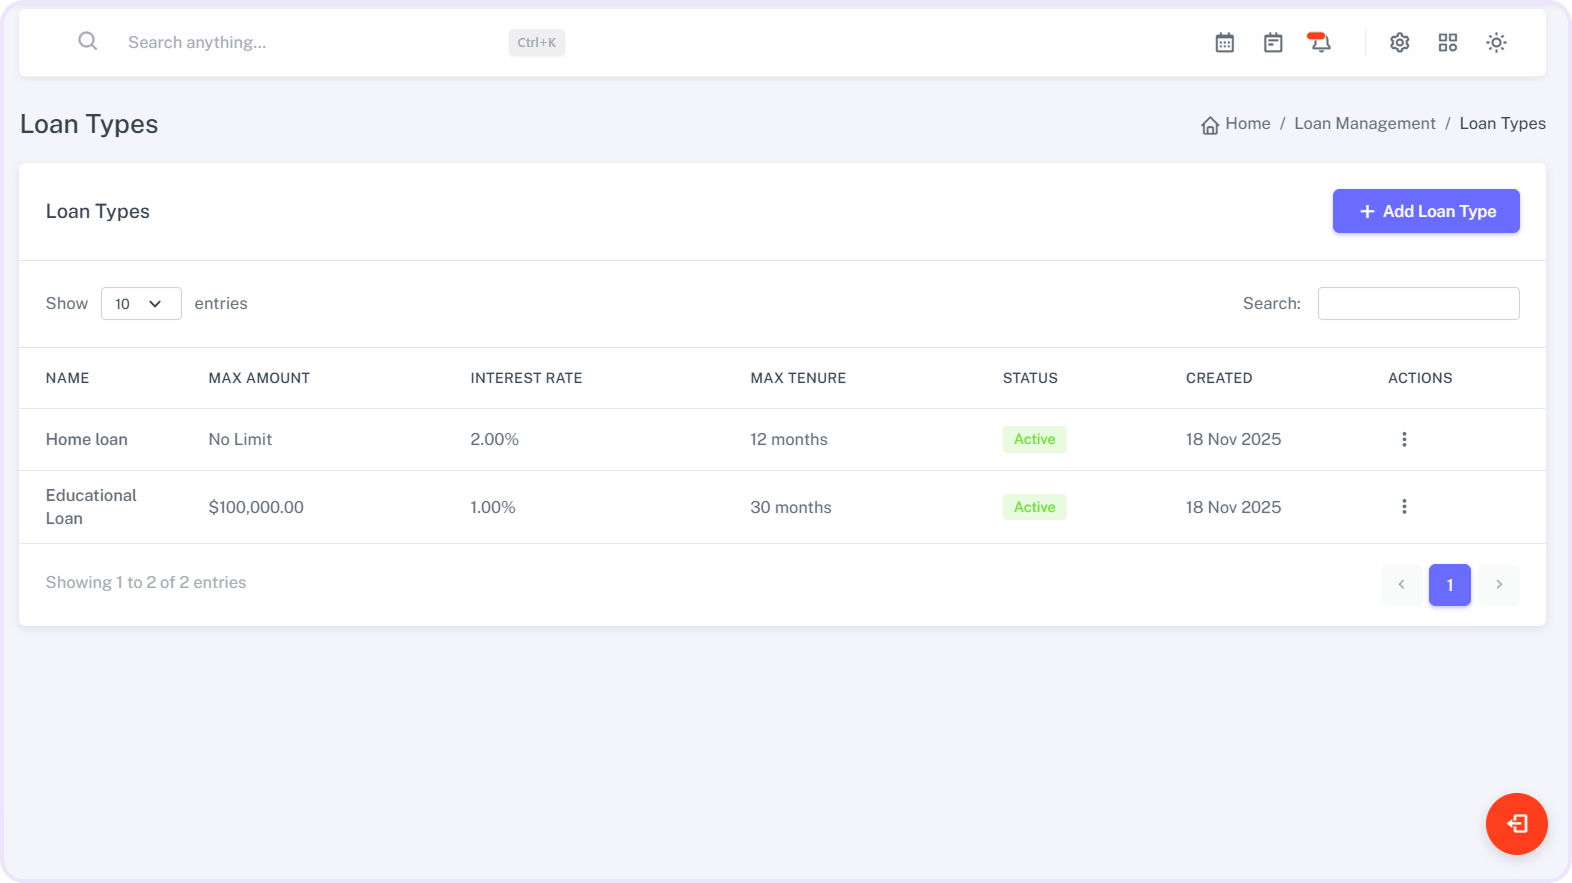Click the calendar event note icon
1572x883 pixels.
click(x=1272, y=43)
